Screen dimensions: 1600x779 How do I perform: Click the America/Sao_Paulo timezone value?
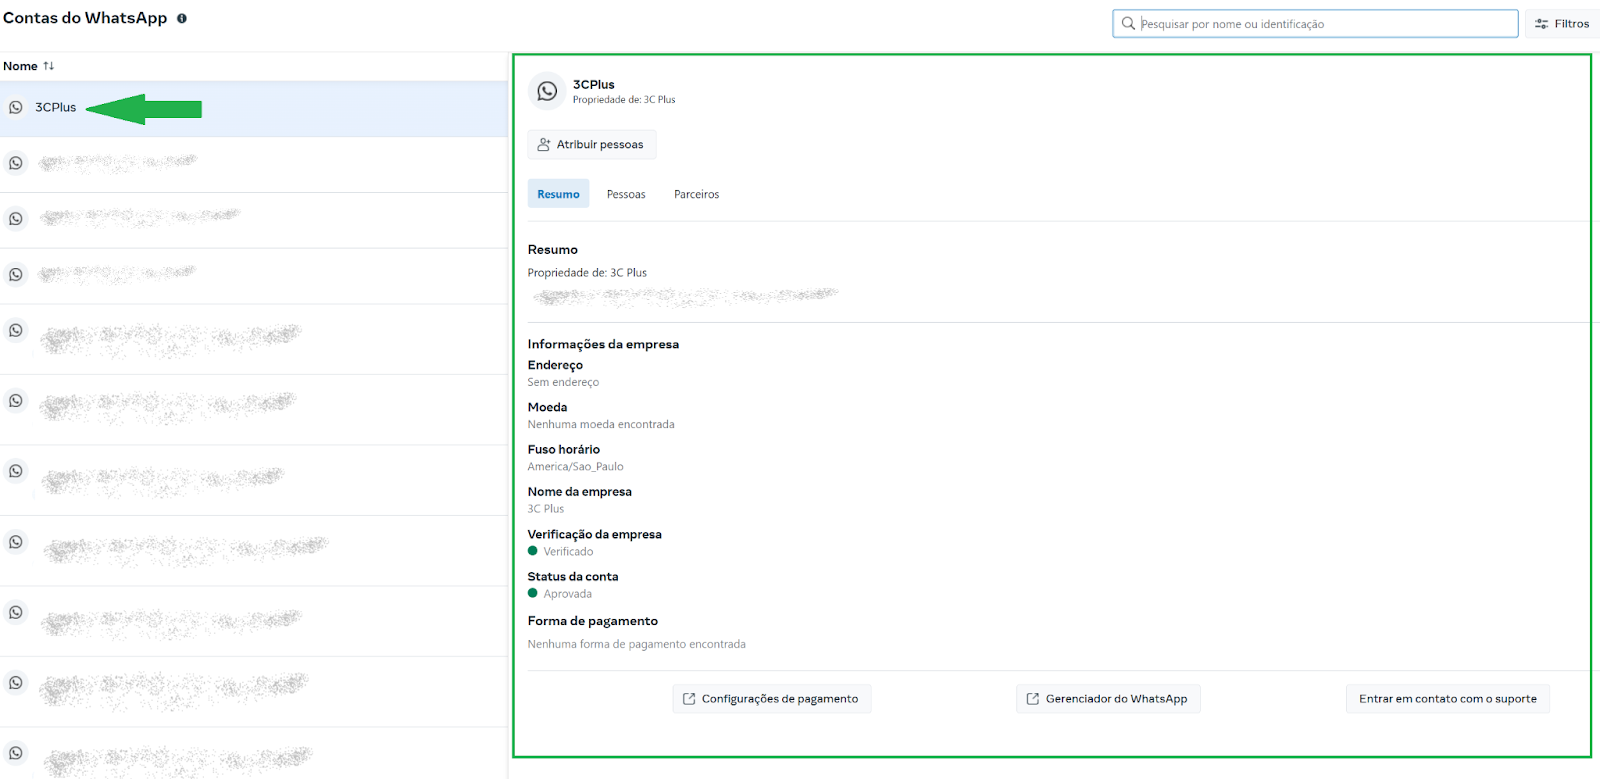(x=575, y=467)
